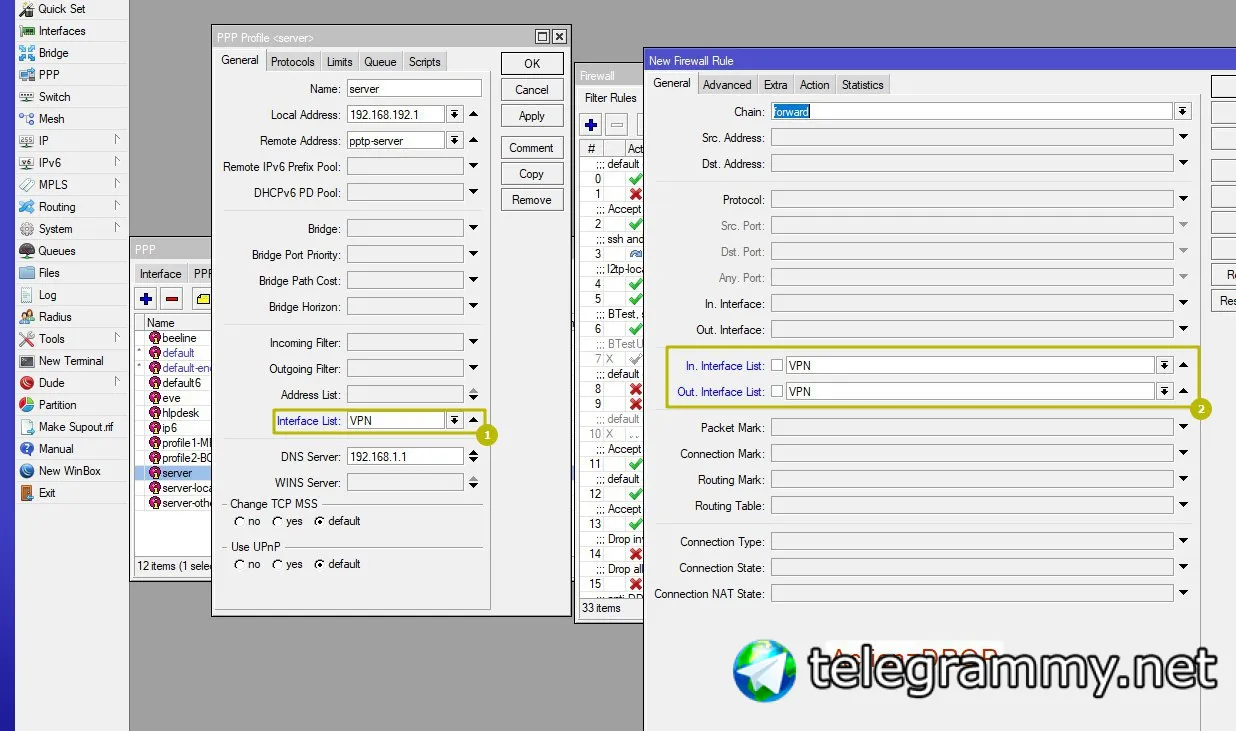Viewport: 1236px width, 731px height.
Task: Click OK in the PPP Profile dialog
Action: (x=532, y=64)
